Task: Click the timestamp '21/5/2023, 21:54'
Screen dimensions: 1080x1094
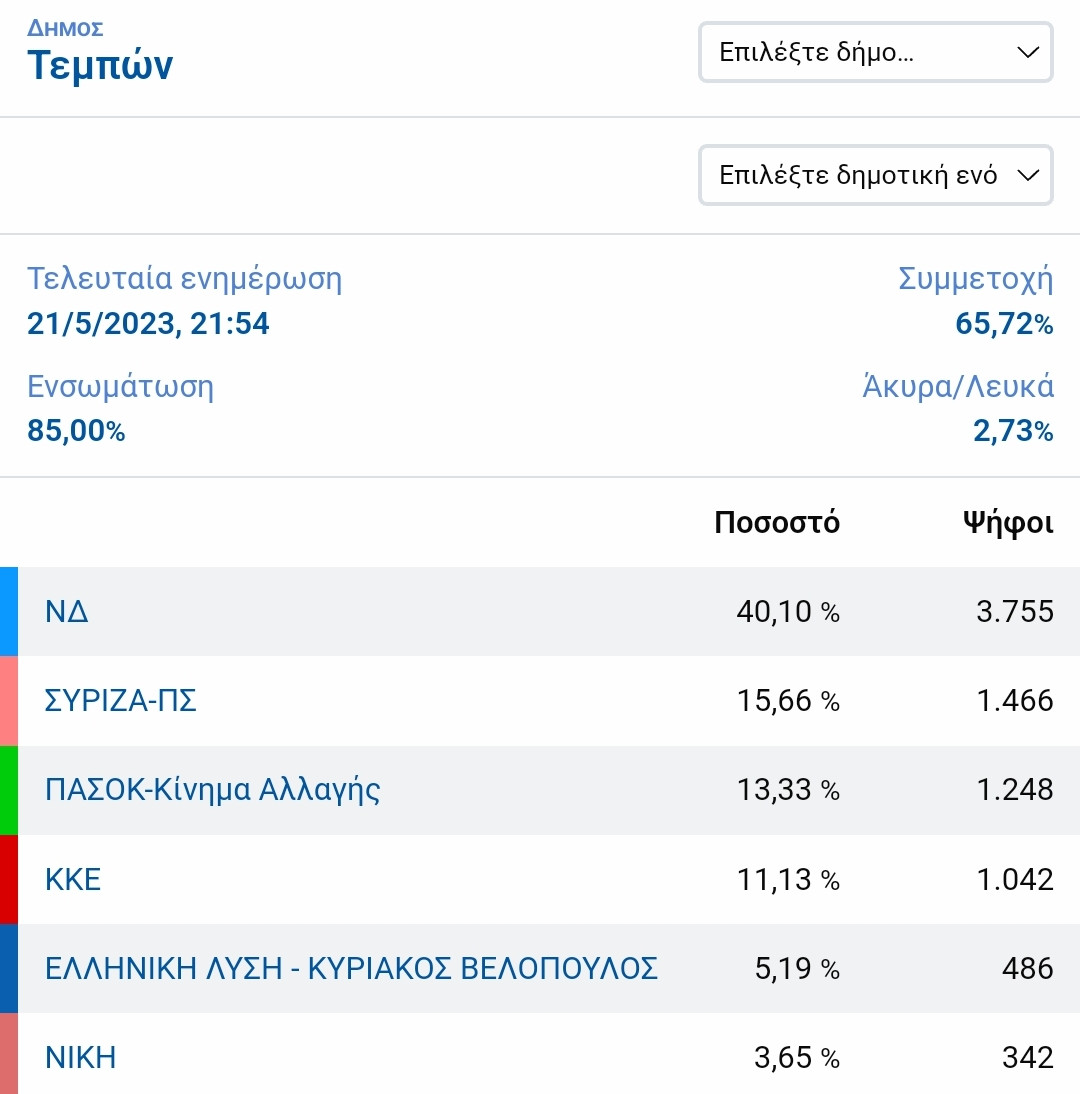Action: coord(148,324)
